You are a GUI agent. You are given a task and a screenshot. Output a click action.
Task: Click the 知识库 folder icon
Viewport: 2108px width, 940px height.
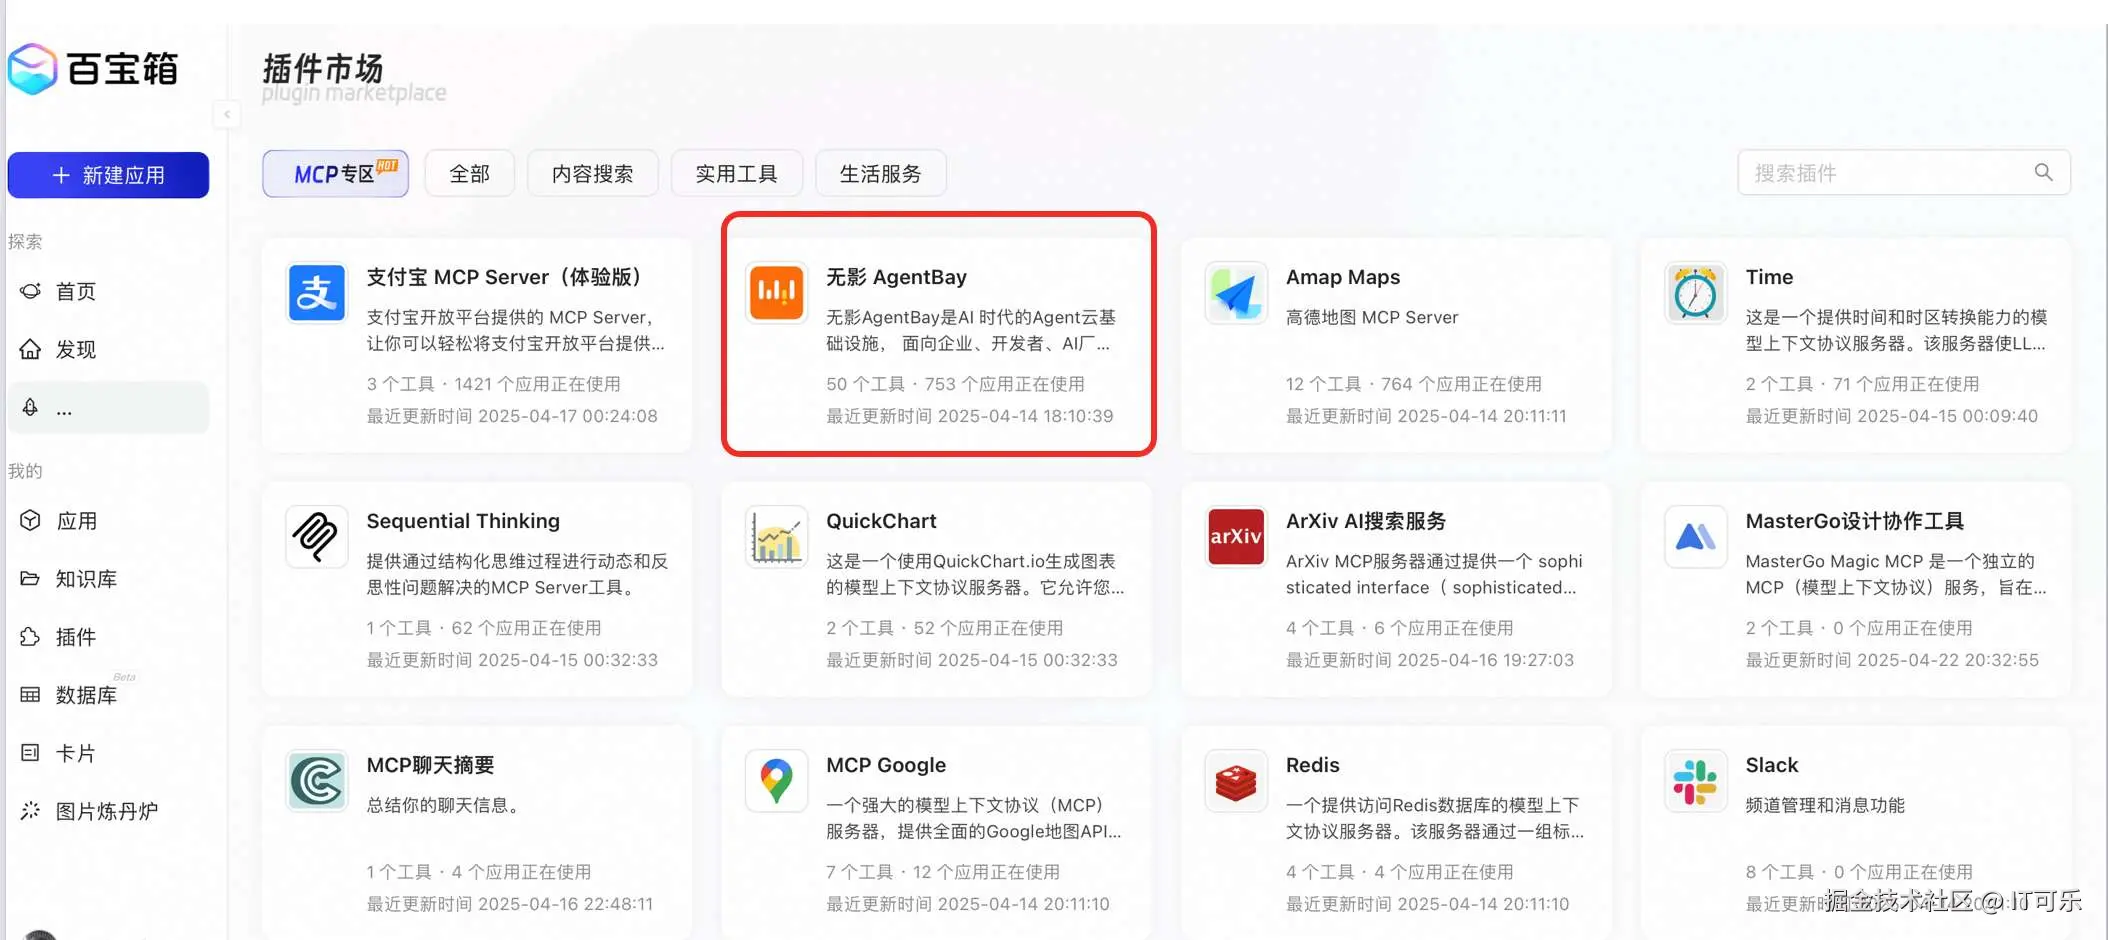point(31,578)
